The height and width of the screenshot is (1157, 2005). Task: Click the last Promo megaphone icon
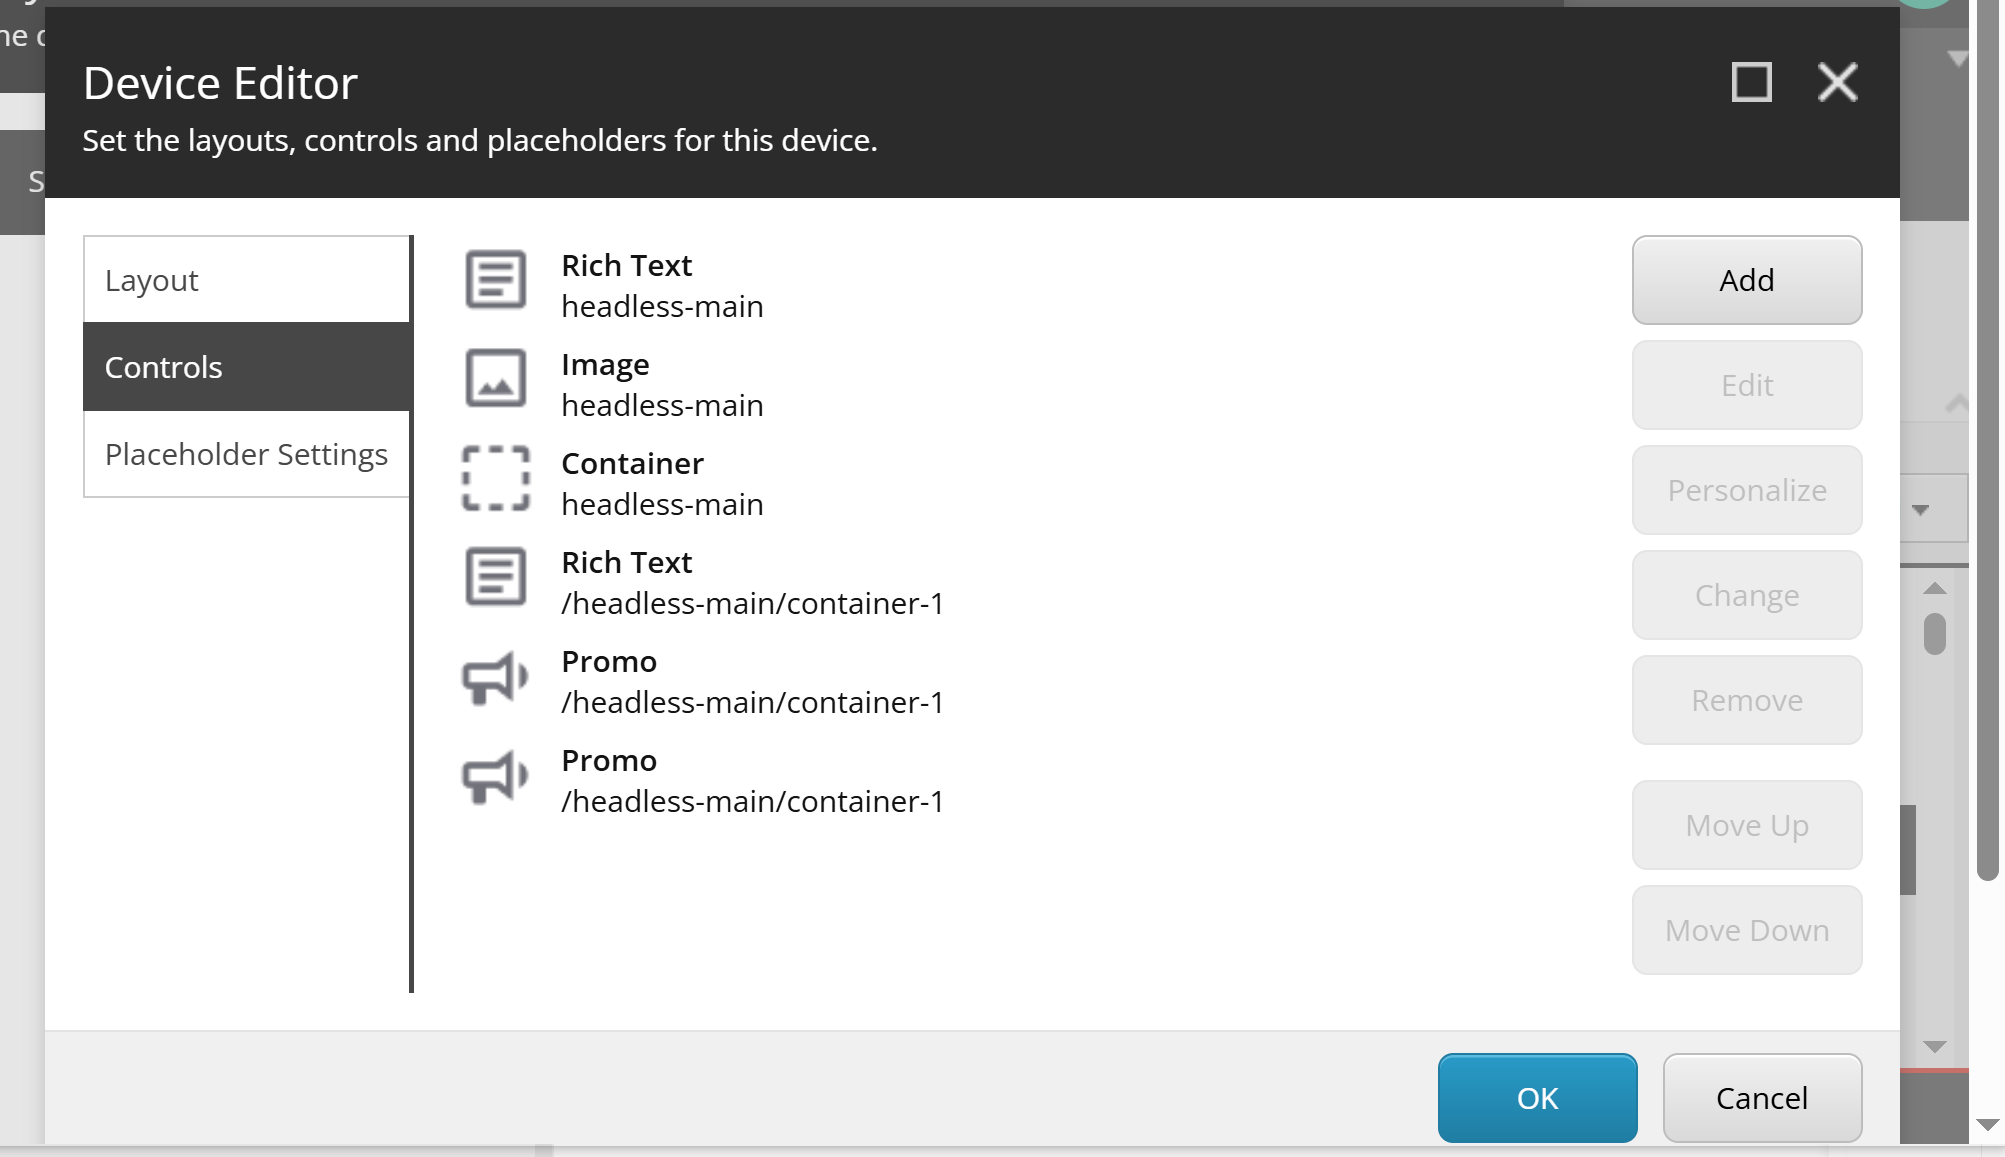tap(495, 776)
